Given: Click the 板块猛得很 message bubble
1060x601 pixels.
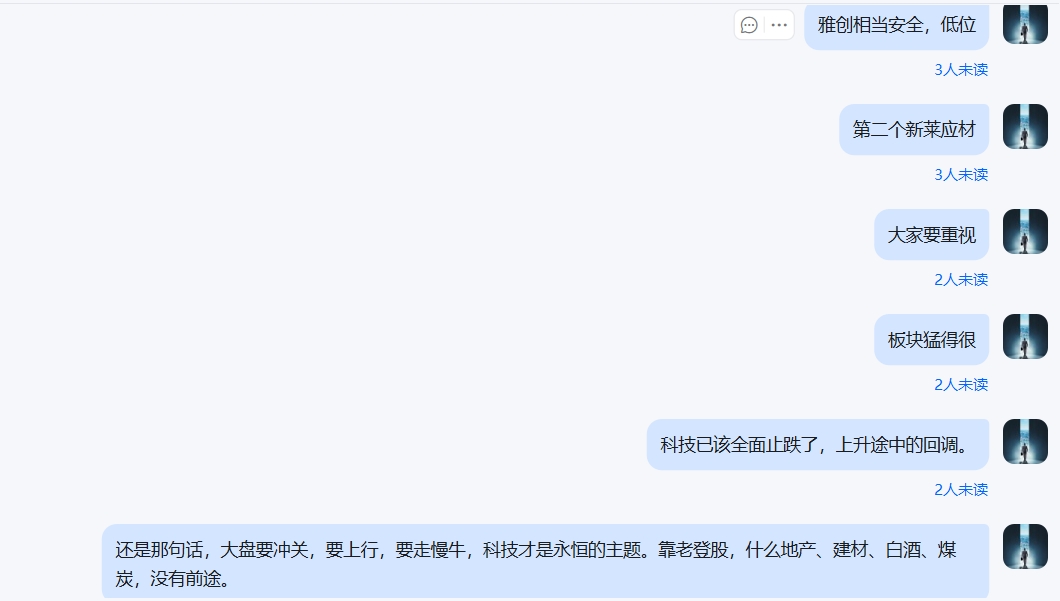Looking at the screenshot, I should click(932, 339).
